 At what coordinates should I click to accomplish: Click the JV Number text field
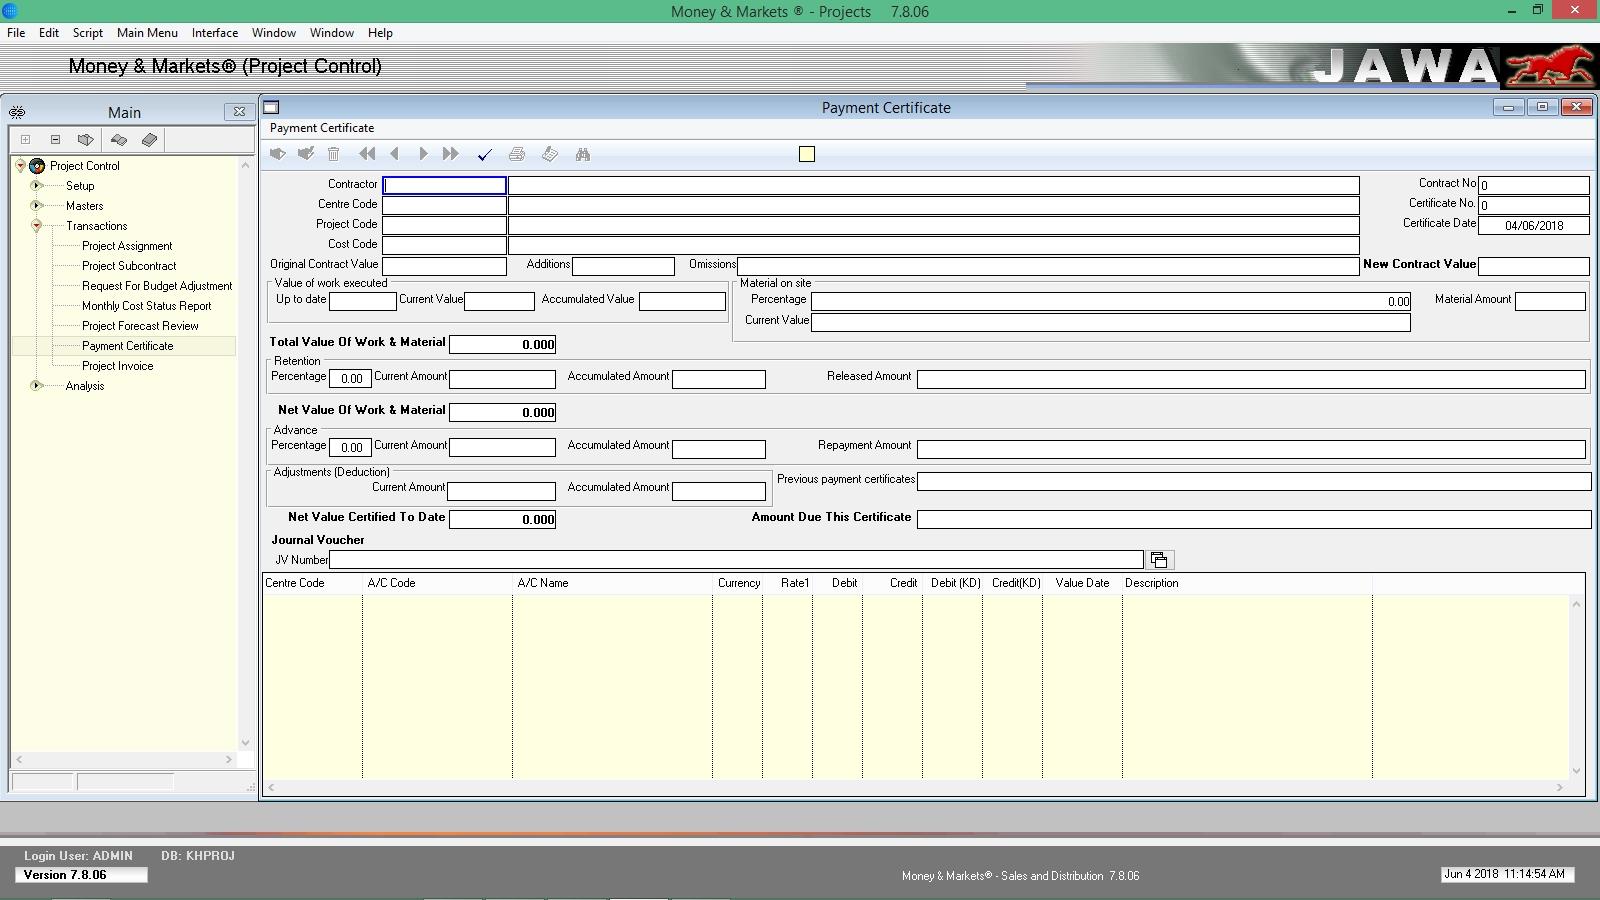[736, 560]
